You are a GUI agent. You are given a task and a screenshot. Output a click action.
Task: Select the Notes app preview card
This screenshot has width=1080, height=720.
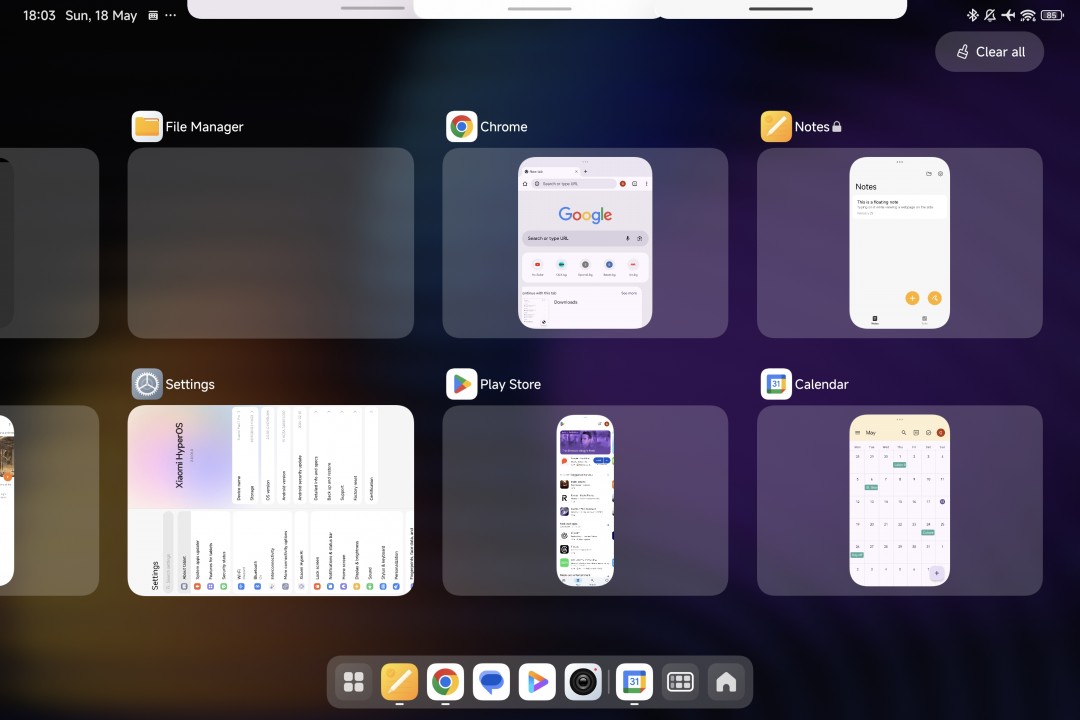tap(899, 243)
